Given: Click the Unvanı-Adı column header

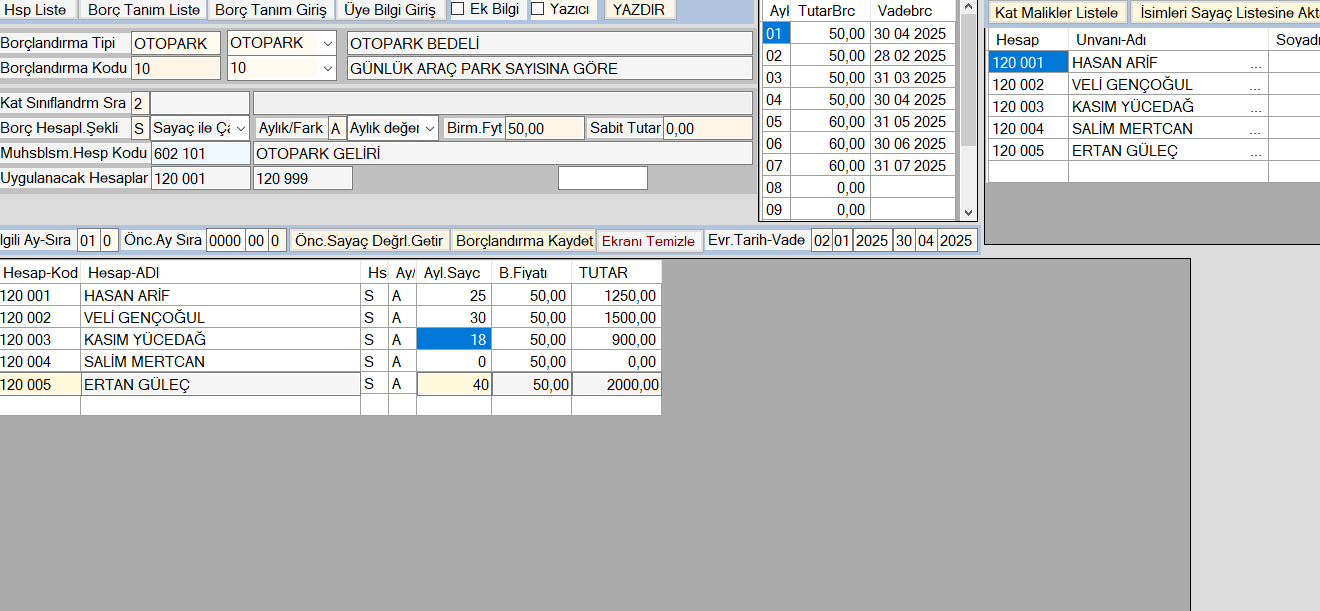Looking at the screenshot, I should click(1168, 40).
